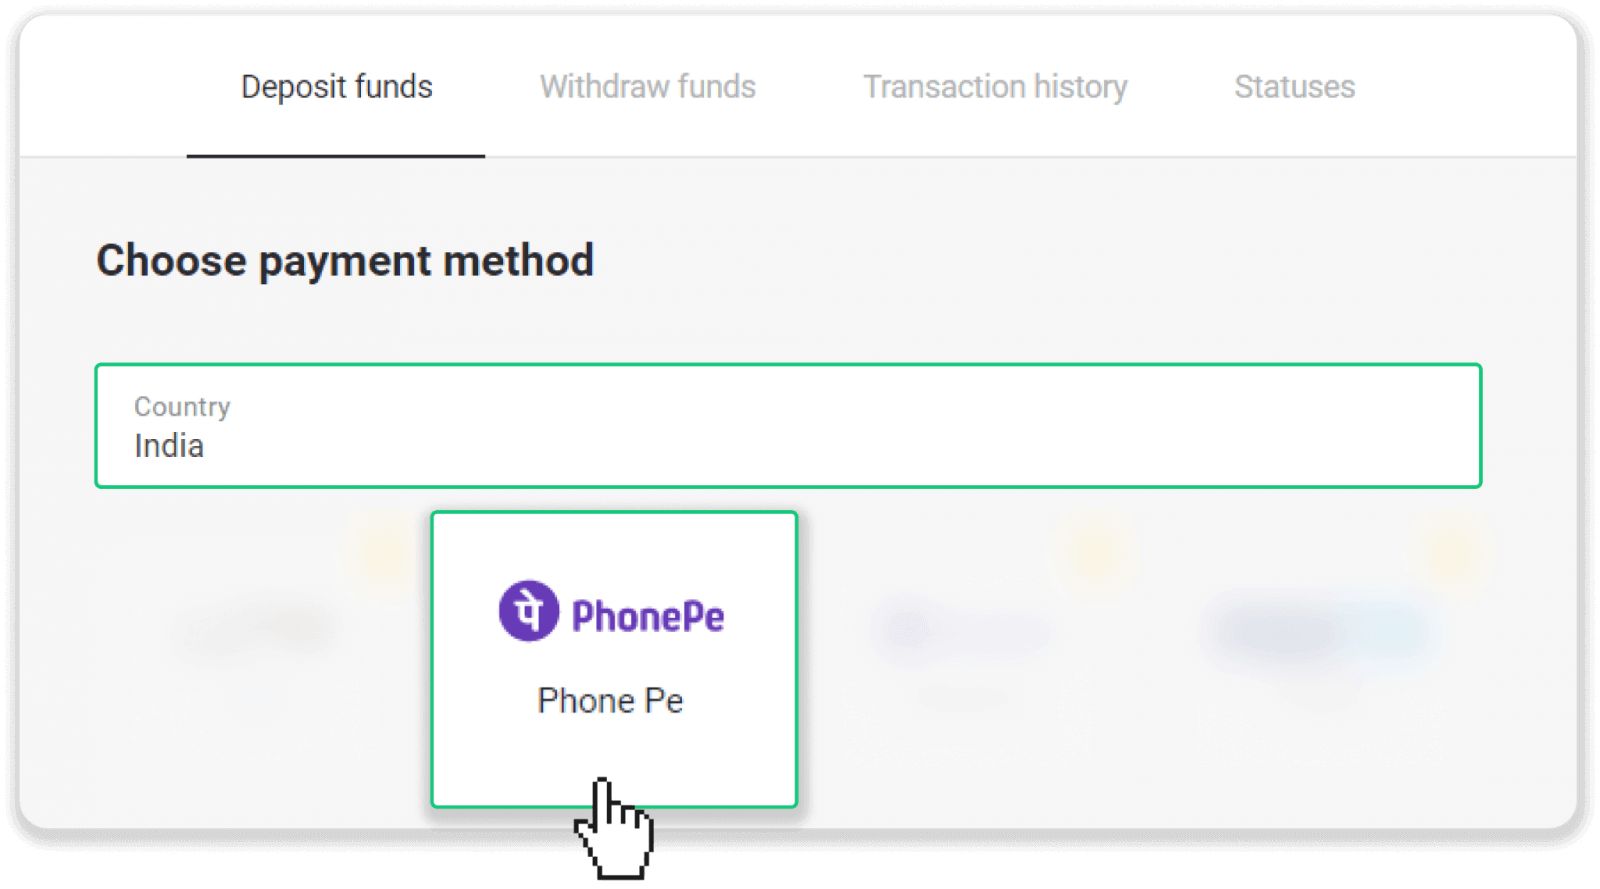Viewport: 1600px width, 889px height.
Task: Click the India value in Country field
Action: point(169,446)
